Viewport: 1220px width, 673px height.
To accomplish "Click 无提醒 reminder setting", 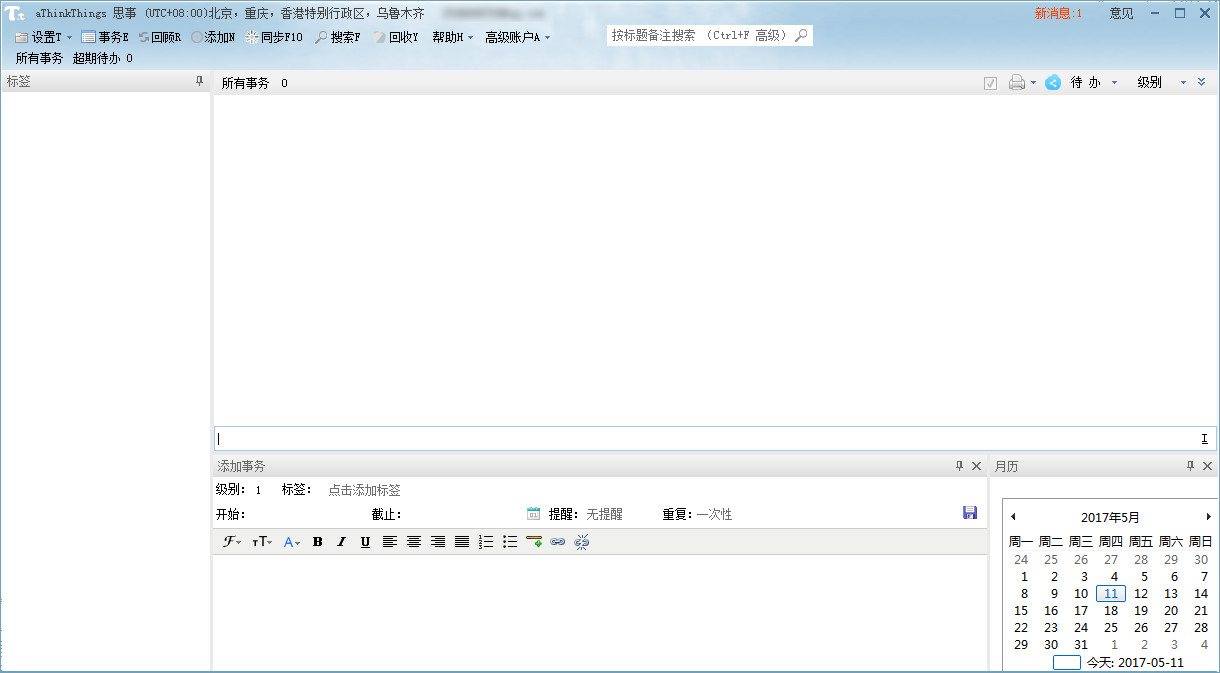I will (x=604, y=514).
